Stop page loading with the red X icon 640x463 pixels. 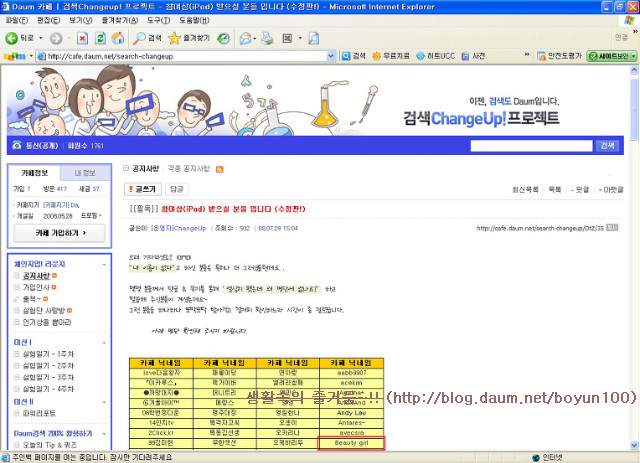tap(82, 38)
